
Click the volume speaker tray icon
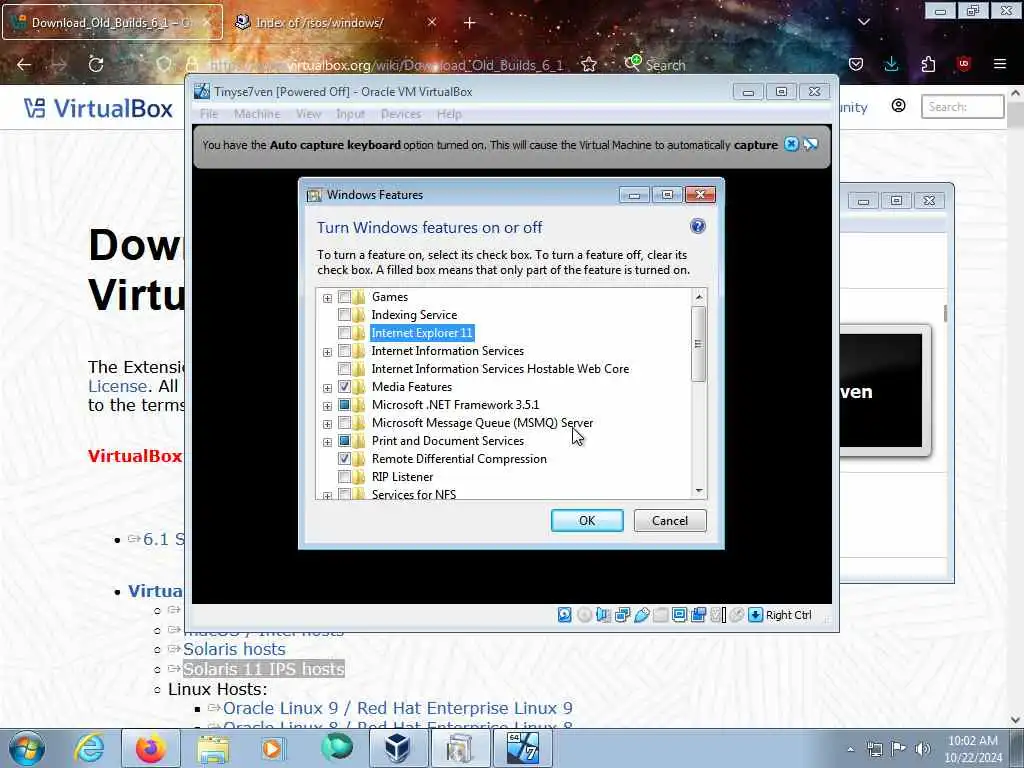pyautogui.click(x=922, y=748)
